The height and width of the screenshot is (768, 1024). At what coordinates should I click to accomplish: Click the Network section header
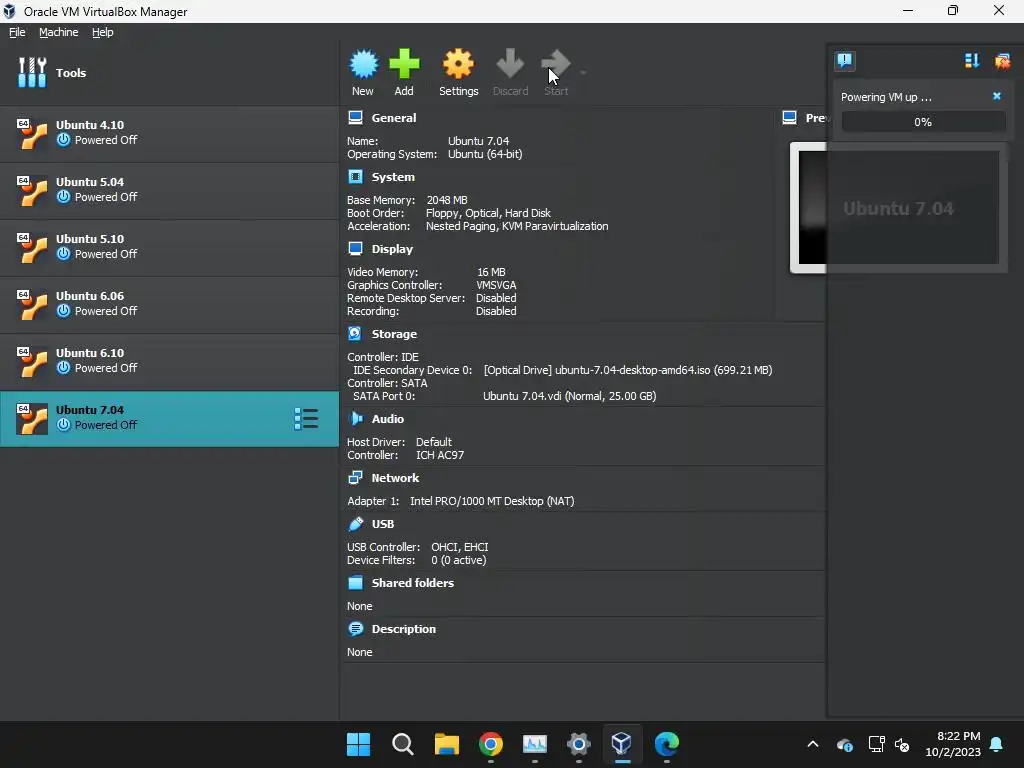[x=395, y=478]
